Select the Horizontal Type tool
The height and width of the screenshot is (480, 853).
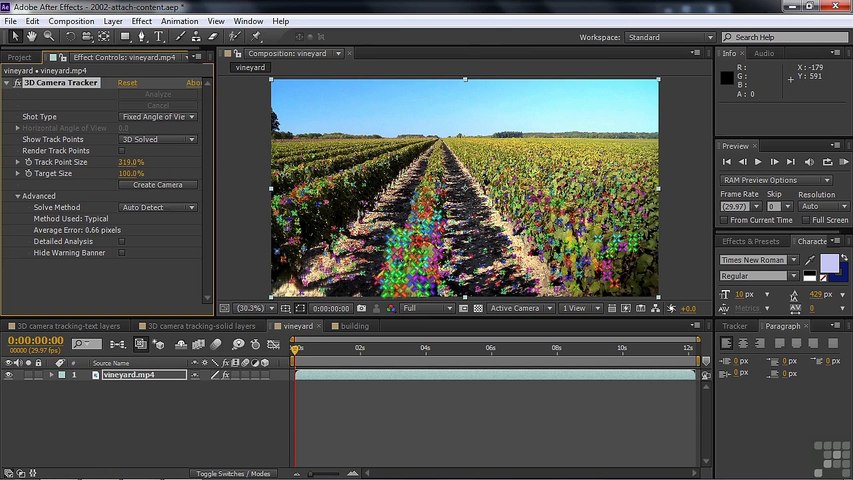pos(159,37)
